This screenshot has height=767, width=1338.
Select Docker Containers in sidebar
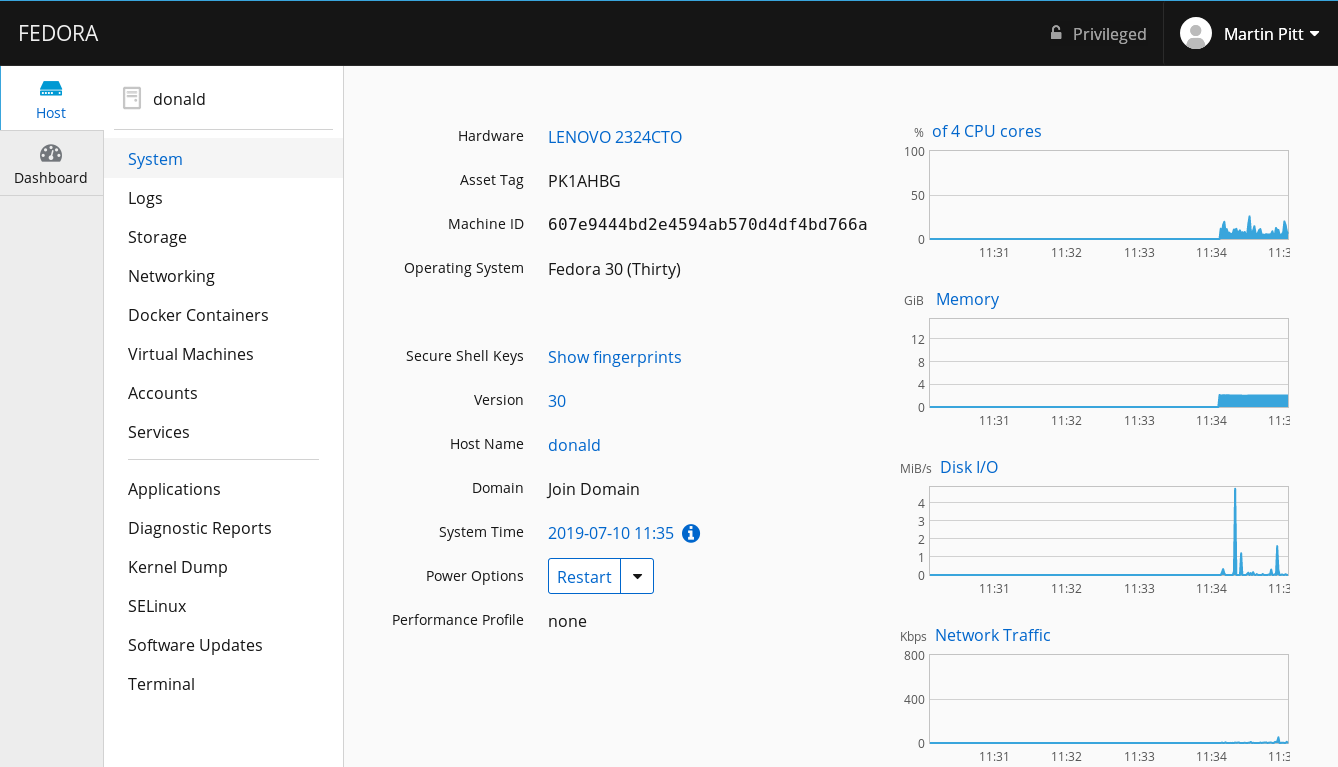[x=198, y=315]
